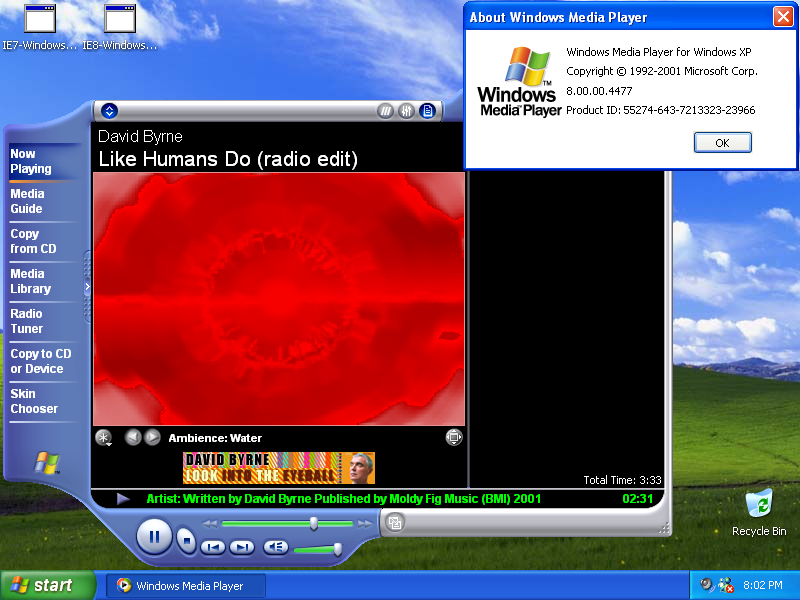Toggle the playlist pane in Now Playing
The image size is (800, 600).
(428, 111)
